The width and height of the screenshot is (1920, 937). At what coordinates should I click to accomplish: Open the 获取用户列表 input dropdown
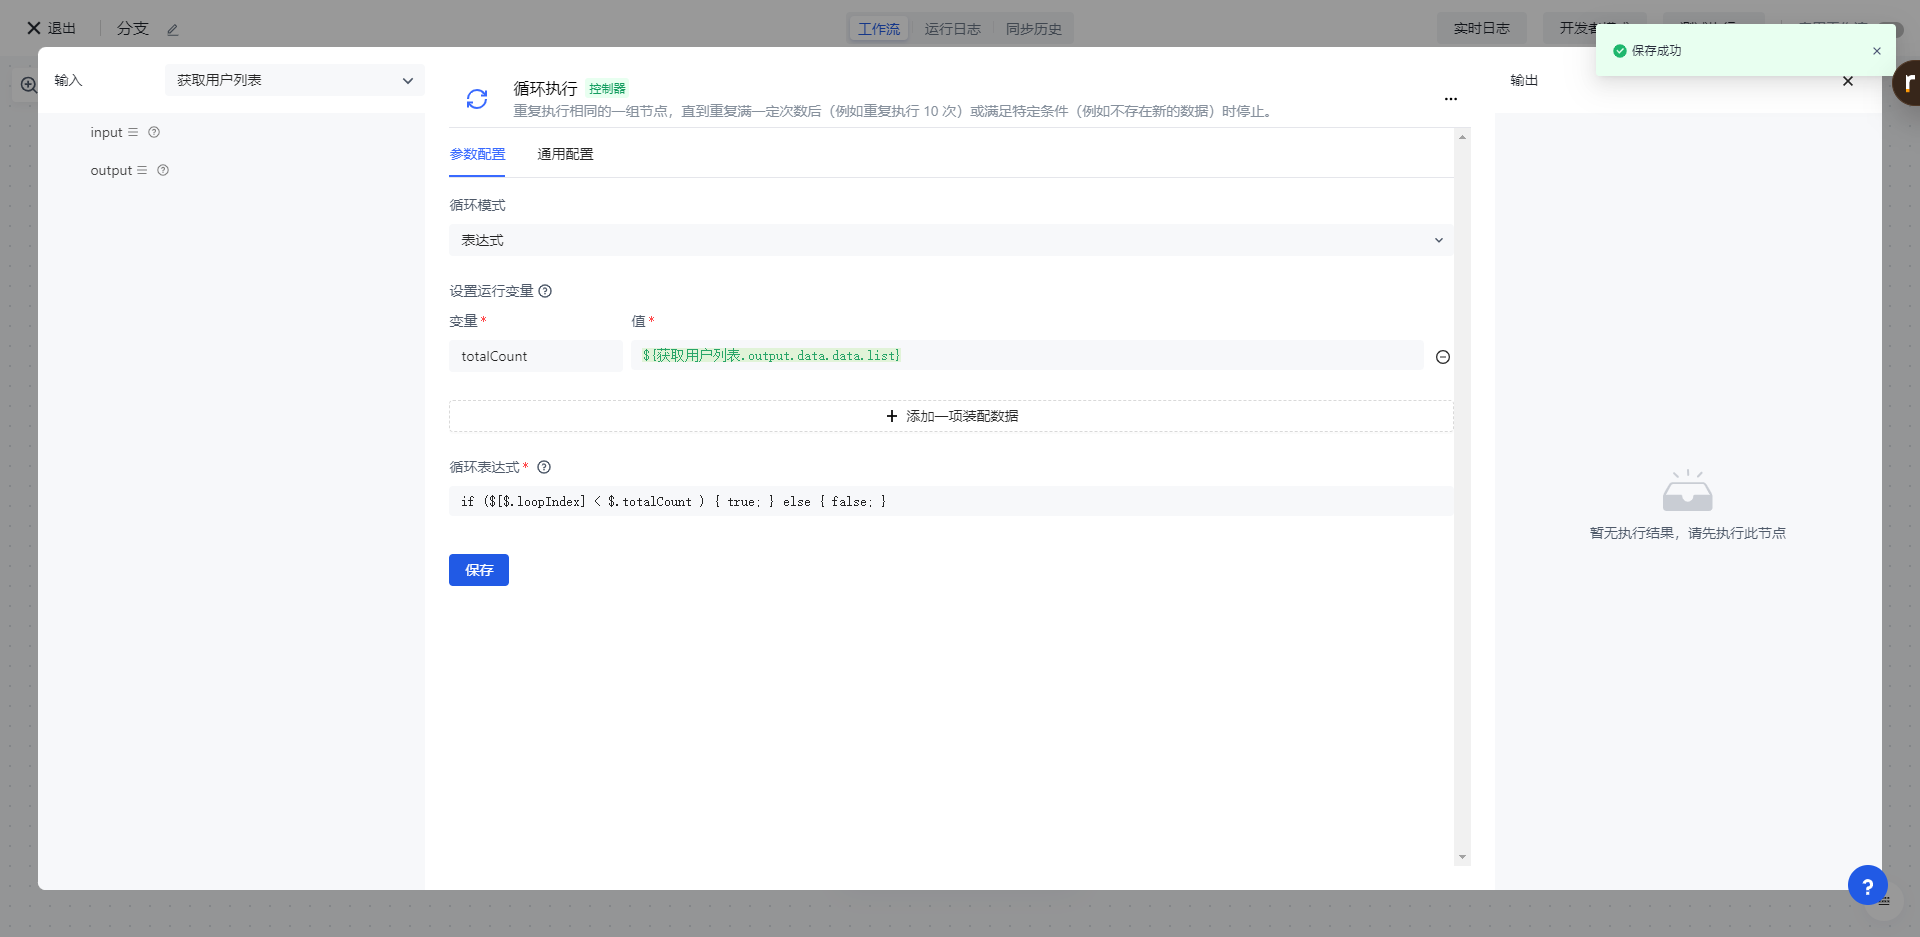pyautogui.click(x=295, y=81)
